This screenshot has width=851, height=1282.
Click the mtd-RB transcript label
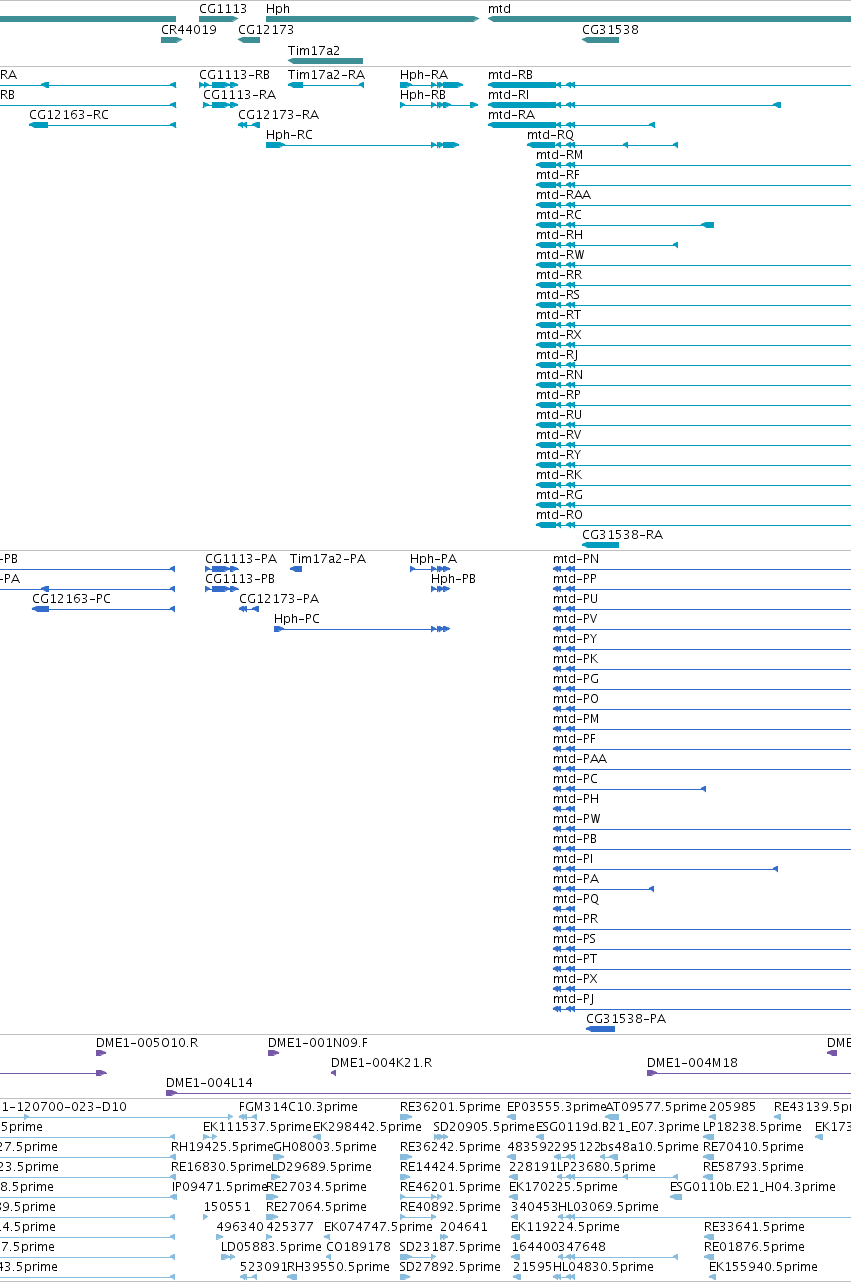click(510, 74)
